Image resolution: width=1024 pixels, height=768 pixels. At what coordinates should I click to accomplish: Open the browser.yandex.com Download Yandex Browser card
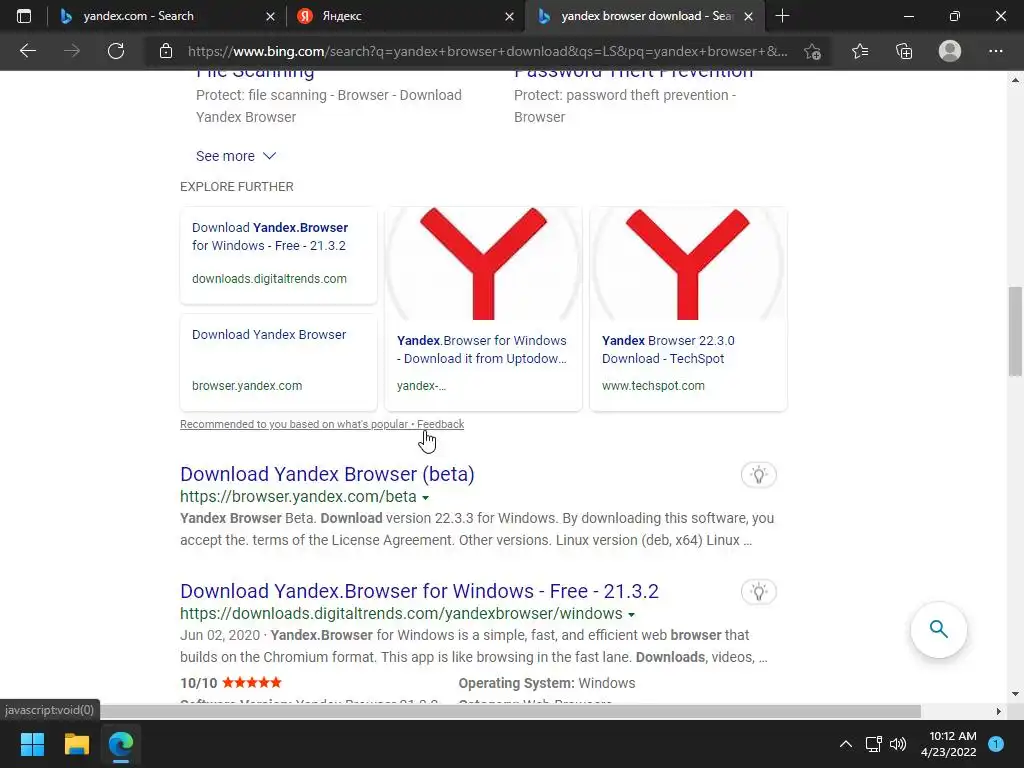tap(279, 362)
